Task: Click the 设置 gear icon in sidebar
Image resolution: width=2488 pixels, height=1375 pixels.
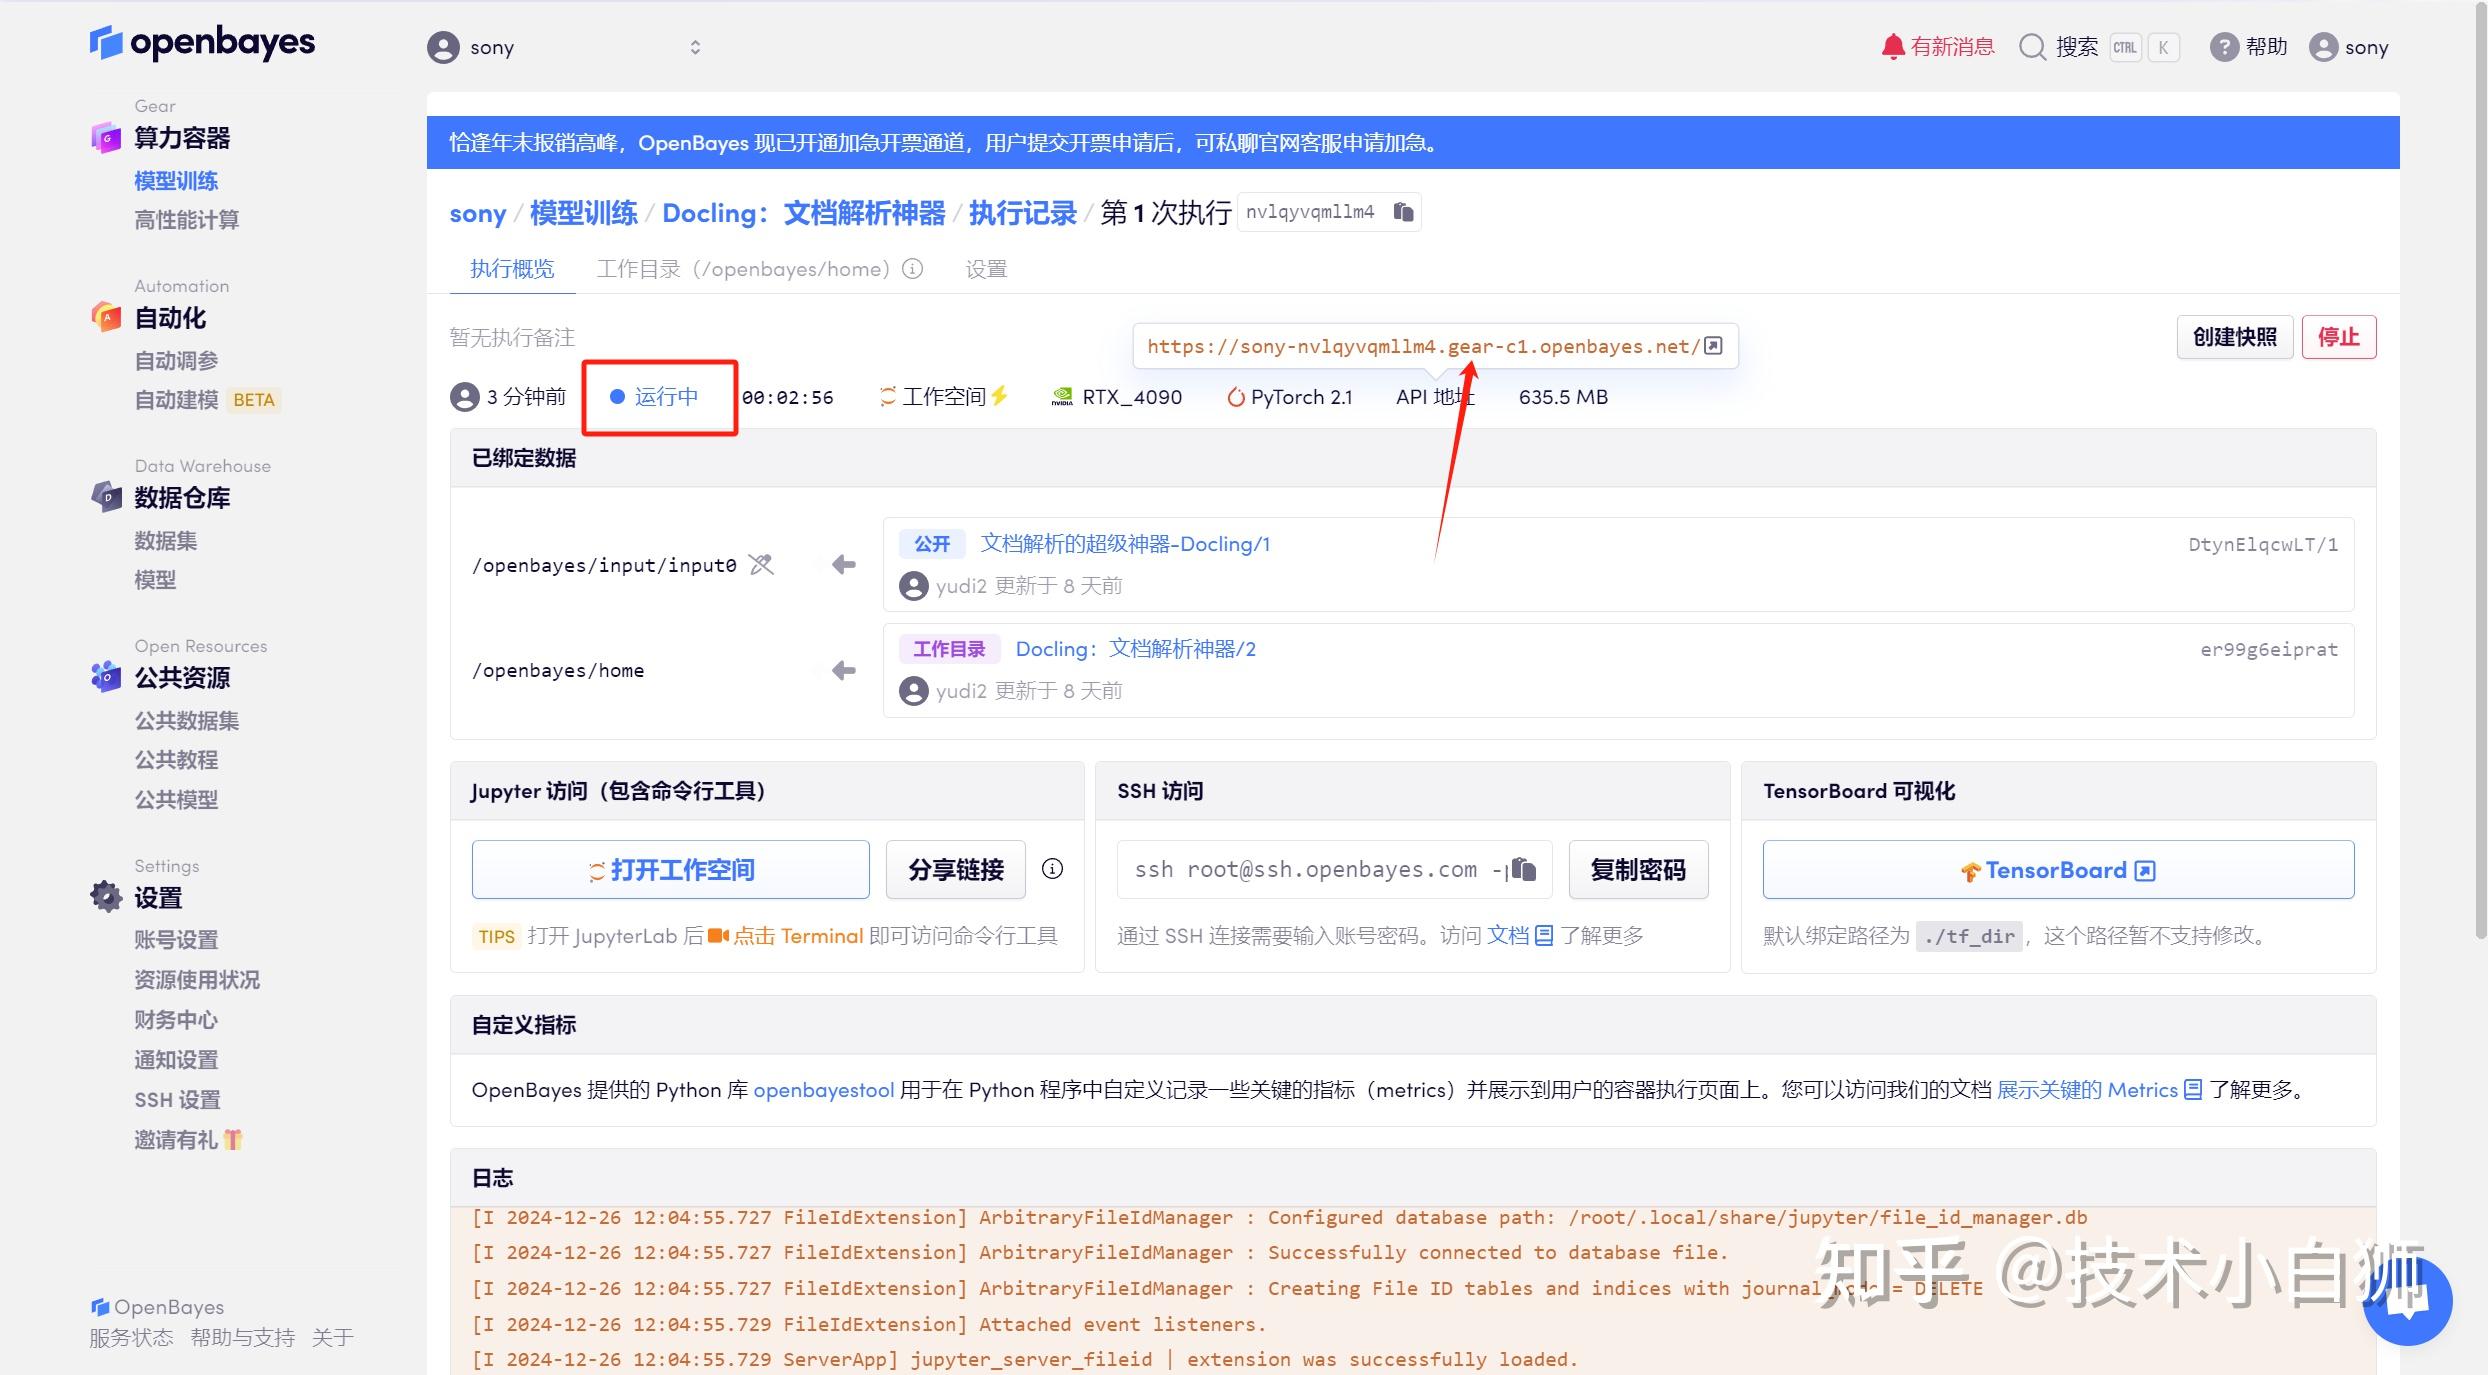Action: point(106,897)
